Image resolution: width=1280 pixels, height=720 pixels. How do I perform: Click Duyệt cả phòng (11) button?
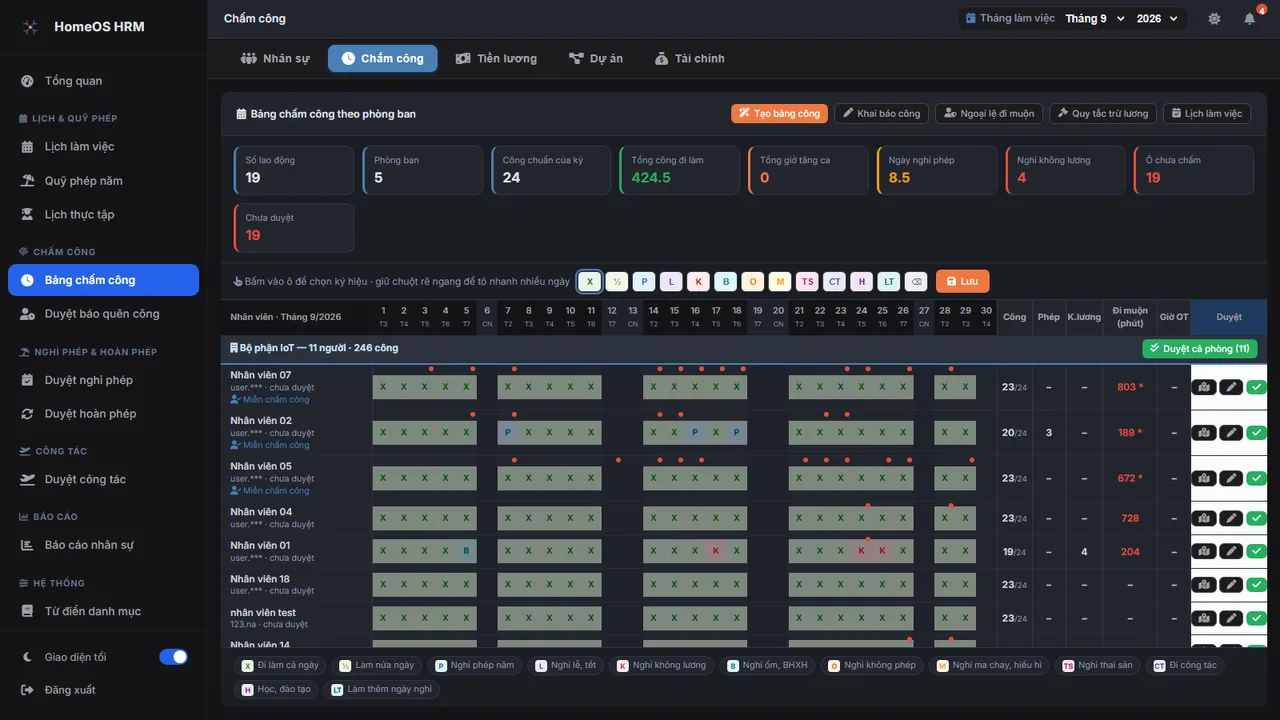coord(1200,349)
